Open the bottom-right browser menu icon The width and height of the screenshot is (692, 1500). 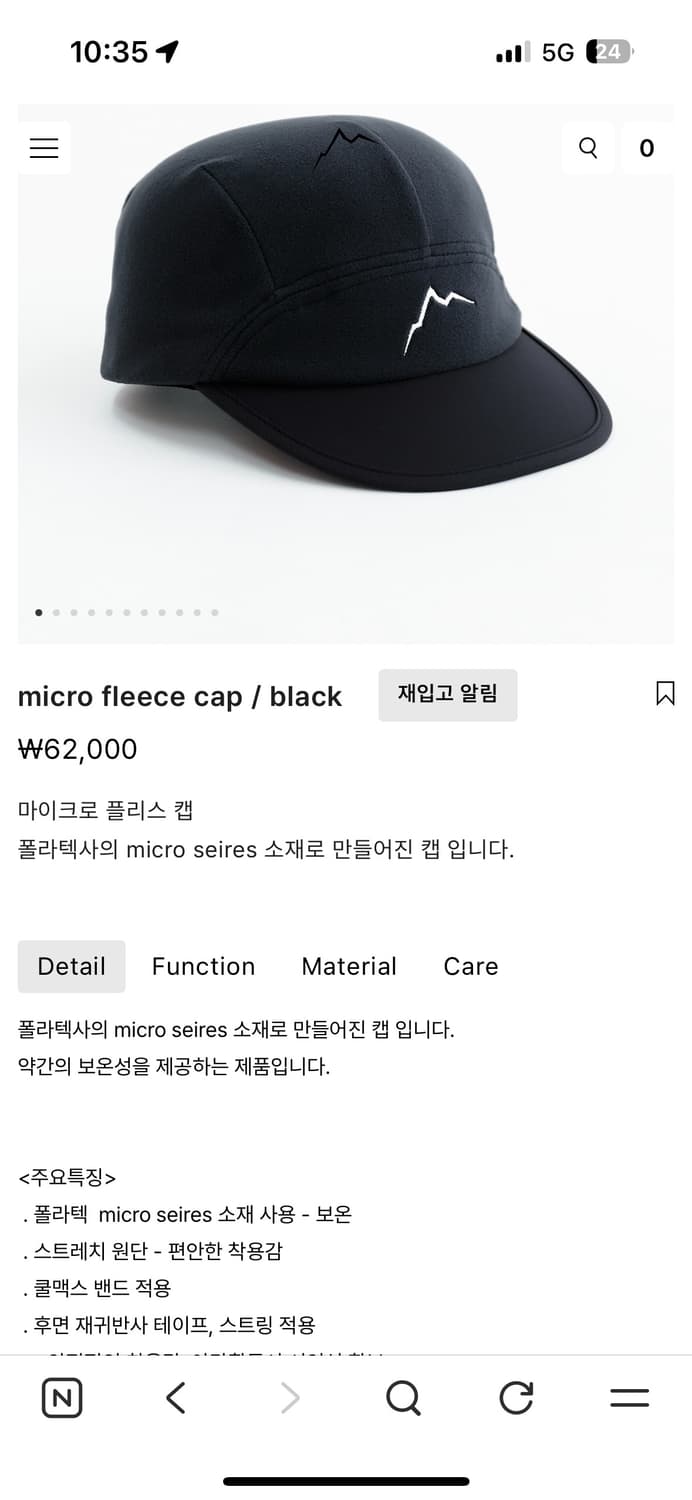pos(632,1397)
